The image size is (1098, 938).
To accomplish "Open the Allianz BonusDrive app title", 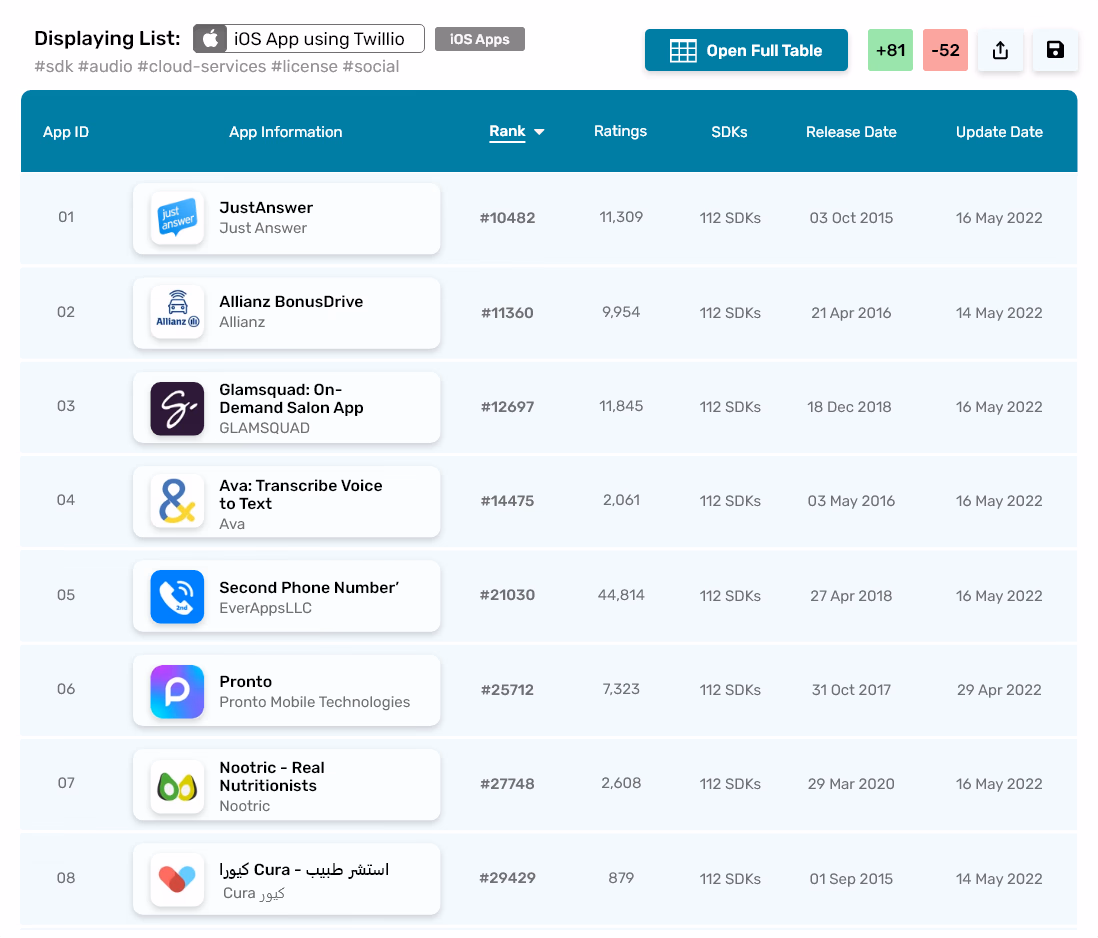I will 291,302.
